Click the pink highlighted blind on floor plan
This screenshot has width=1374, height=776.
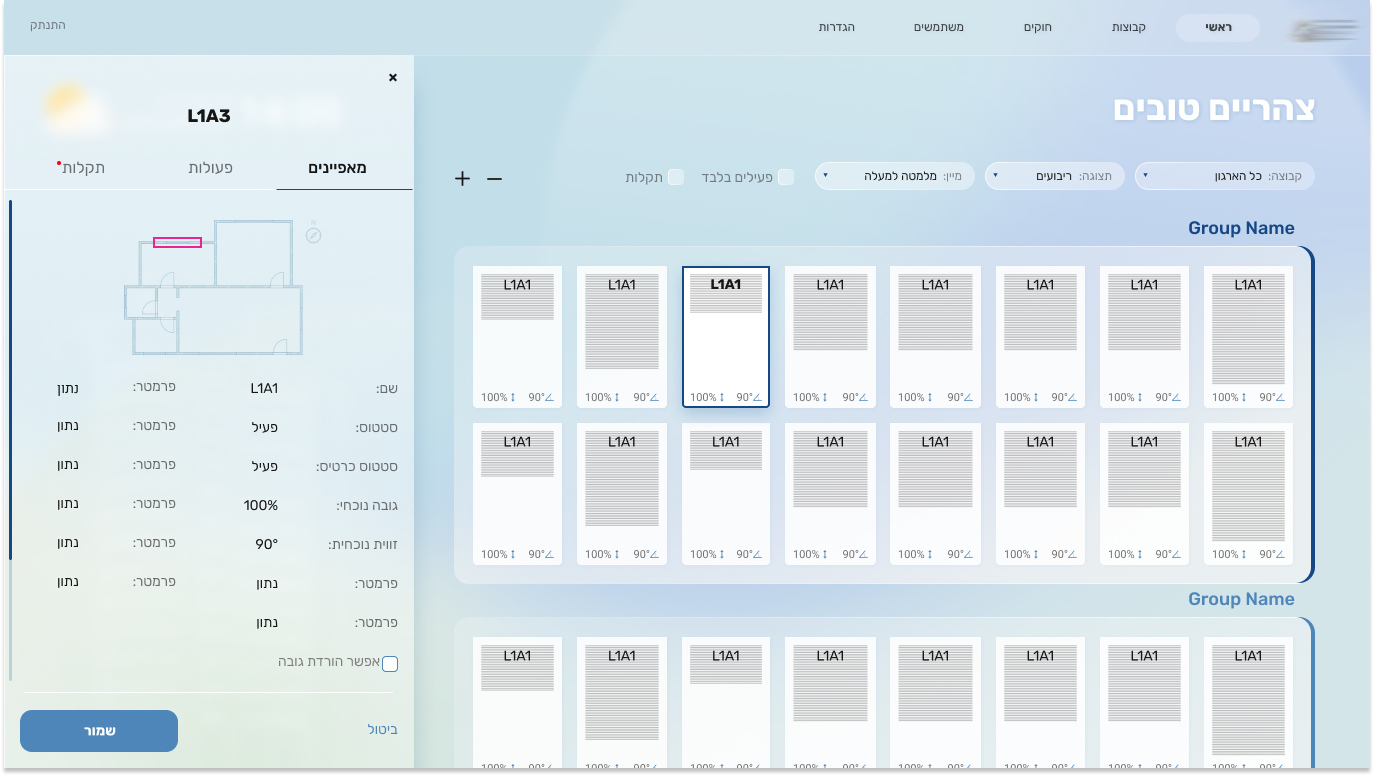[x=177, y=242]
